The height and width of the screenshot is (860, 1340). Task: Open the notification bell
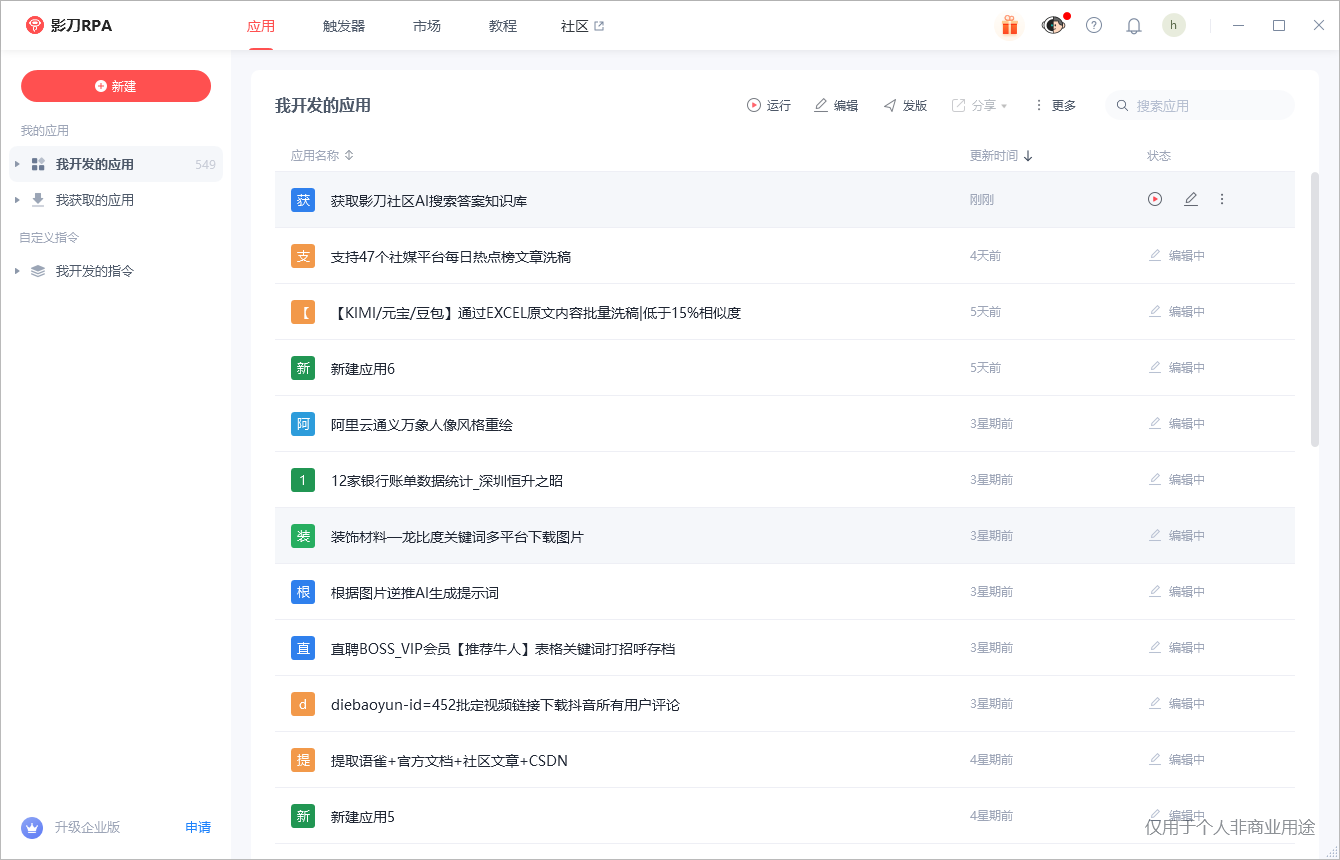point(1134,26)
